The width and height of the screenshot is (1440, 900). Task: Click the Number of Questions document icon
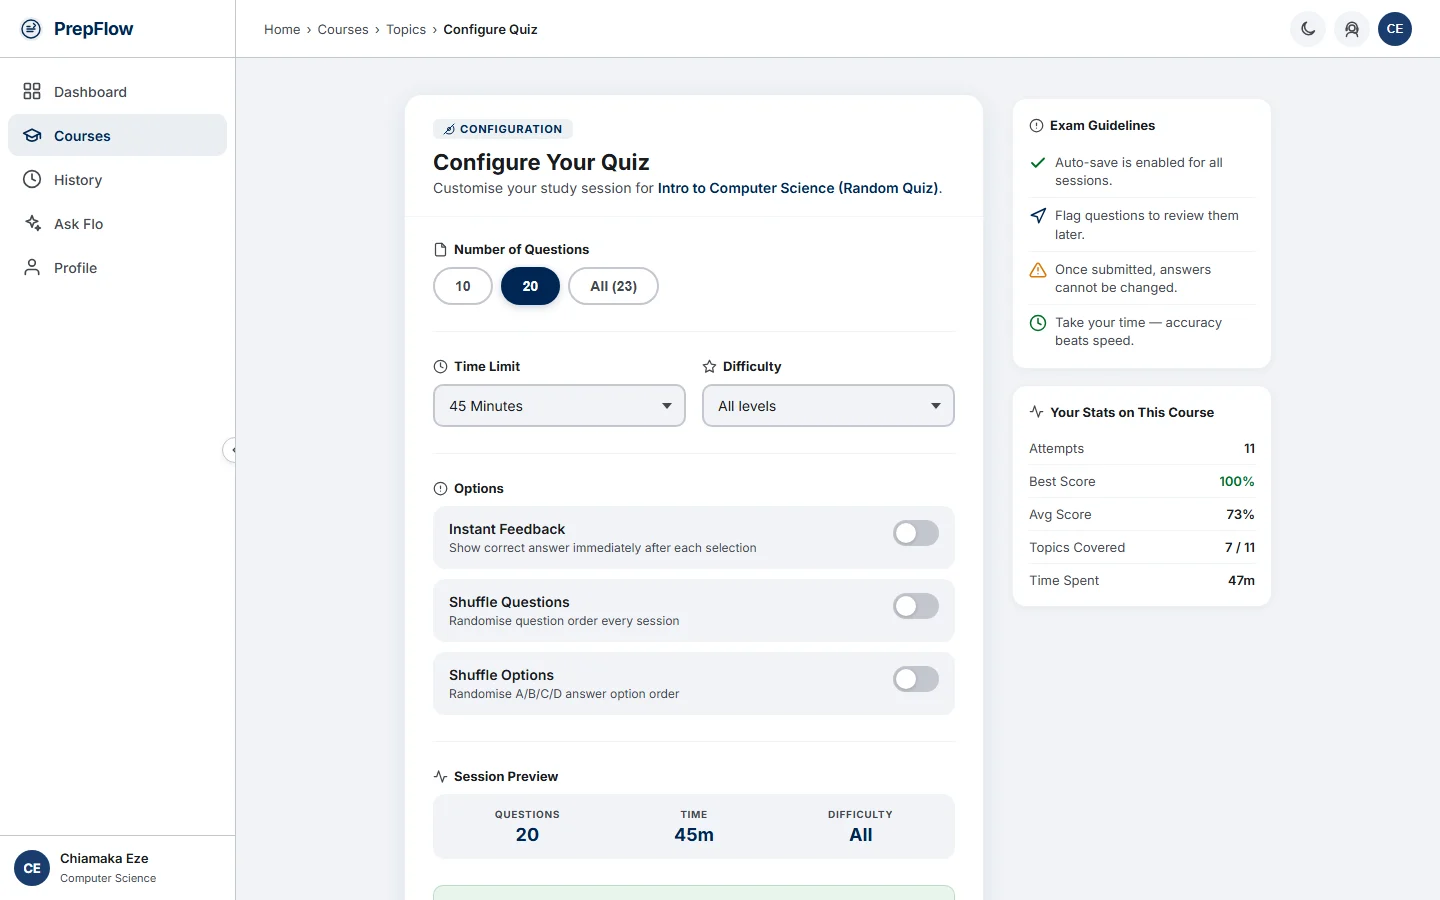tap(440, 250)
